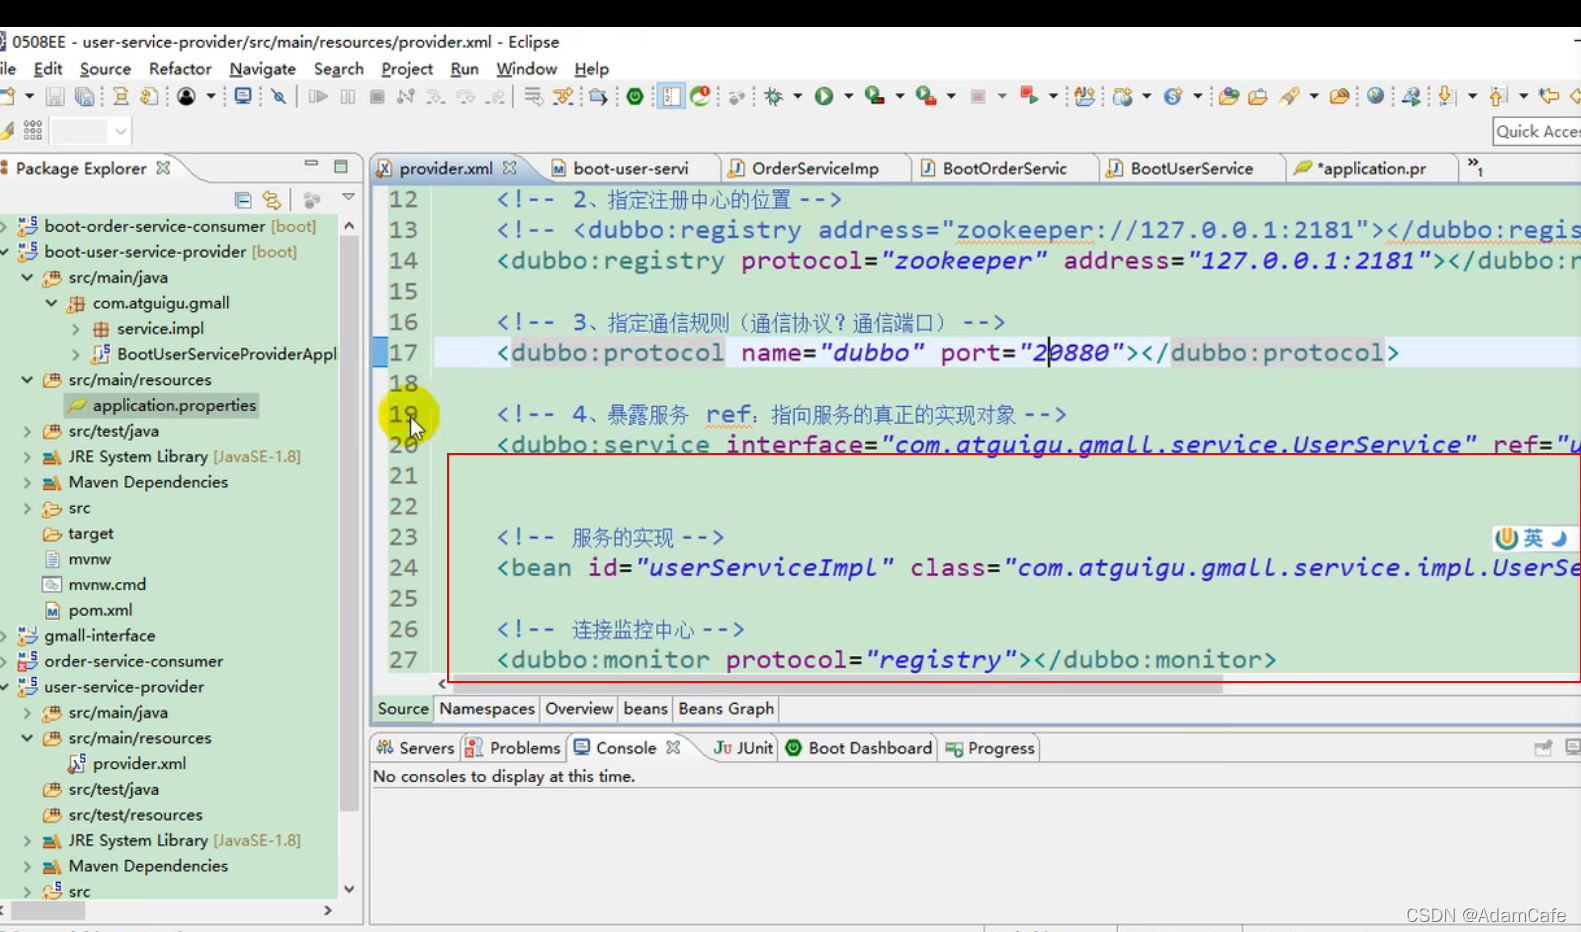Open the Source menu
The height and width of the screenshot is (932, 1581).
pyautogui.click(x=105, y=69)
